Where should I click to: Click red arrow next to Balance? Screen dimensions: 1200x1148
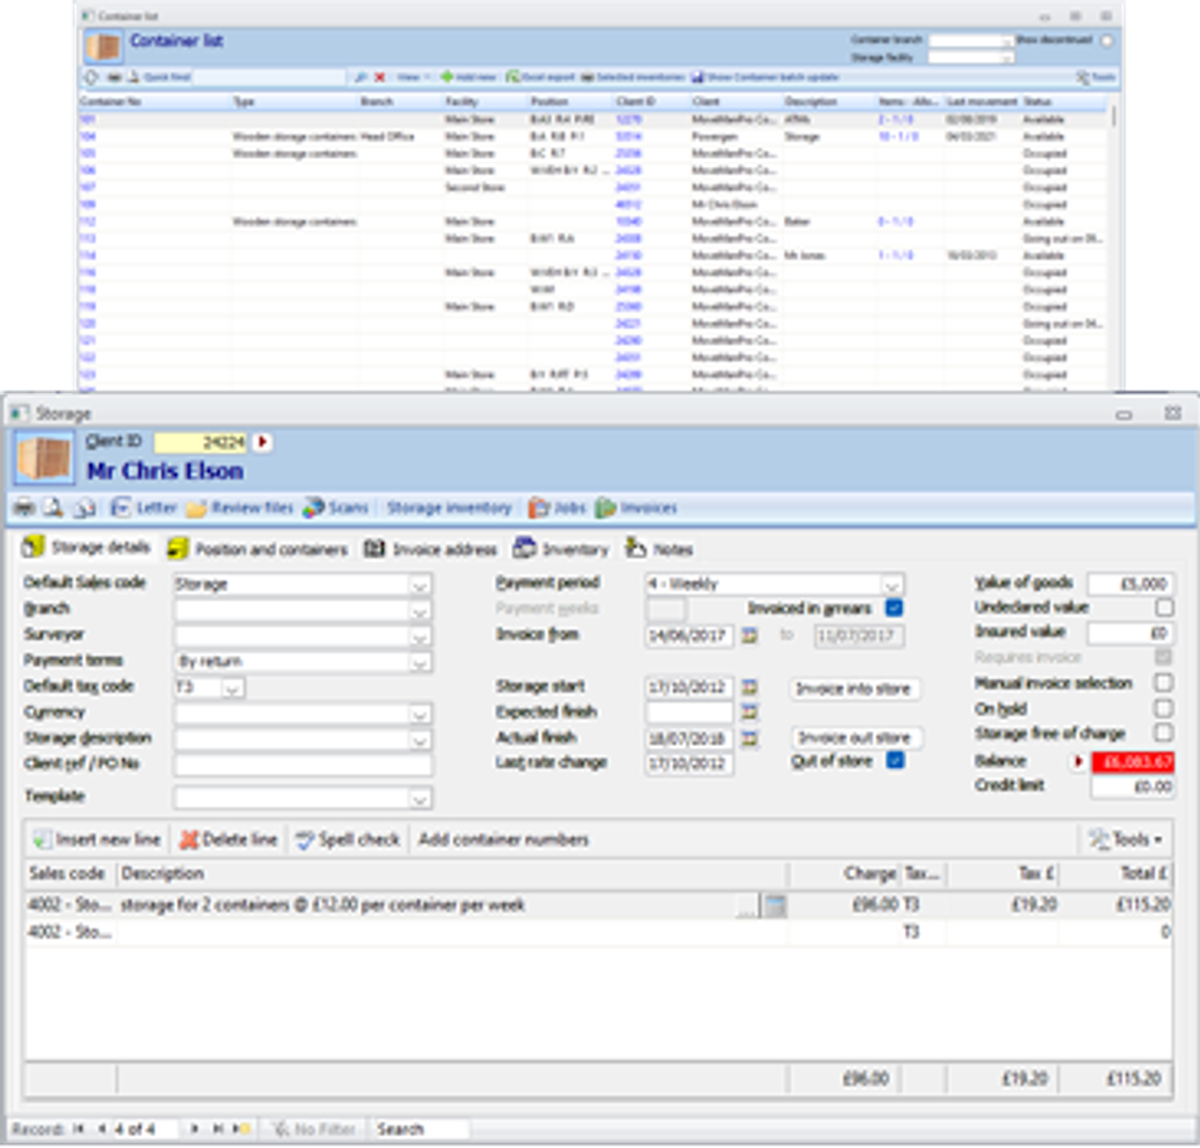tap(1078, 762)
